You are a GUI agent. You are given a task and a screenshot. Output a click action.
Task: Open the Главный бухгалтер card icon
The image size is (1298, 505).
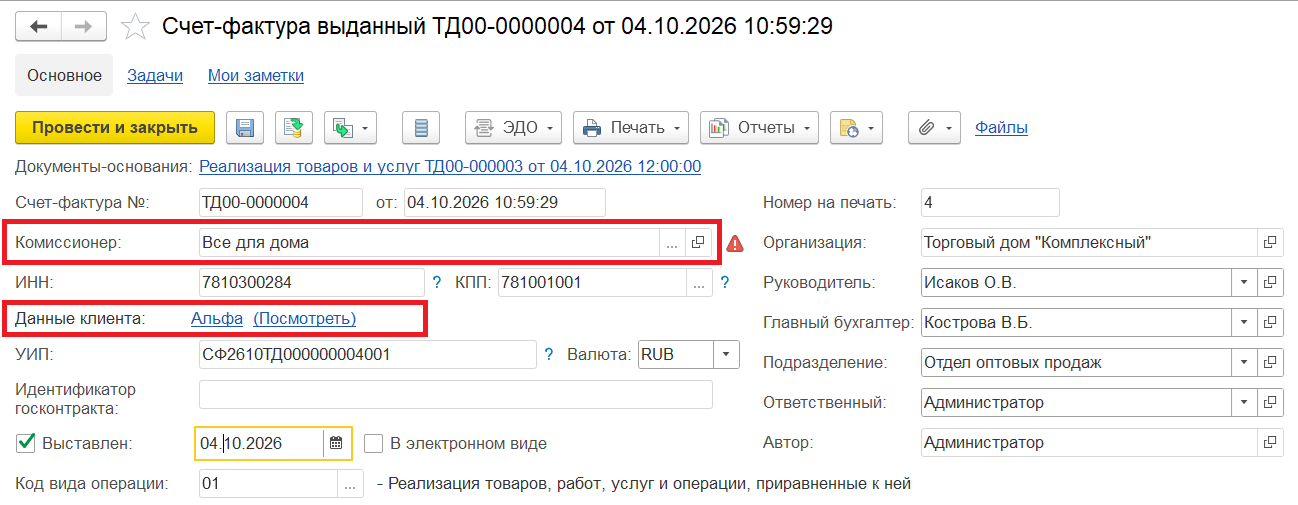(x=1270, y=322)
